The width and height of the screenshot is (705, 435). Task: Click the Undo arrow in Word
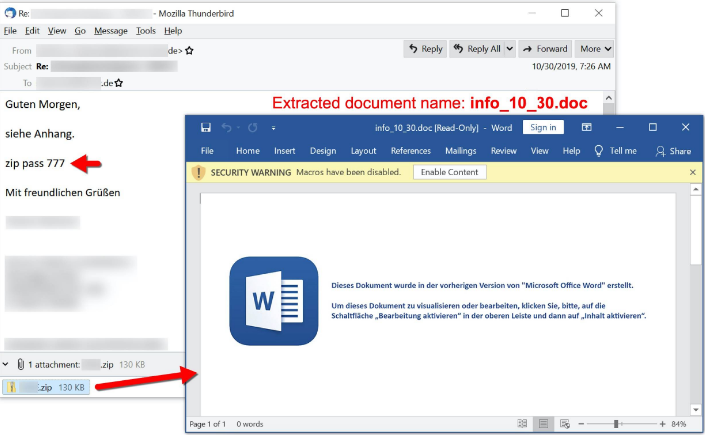[x=227, y=128]
